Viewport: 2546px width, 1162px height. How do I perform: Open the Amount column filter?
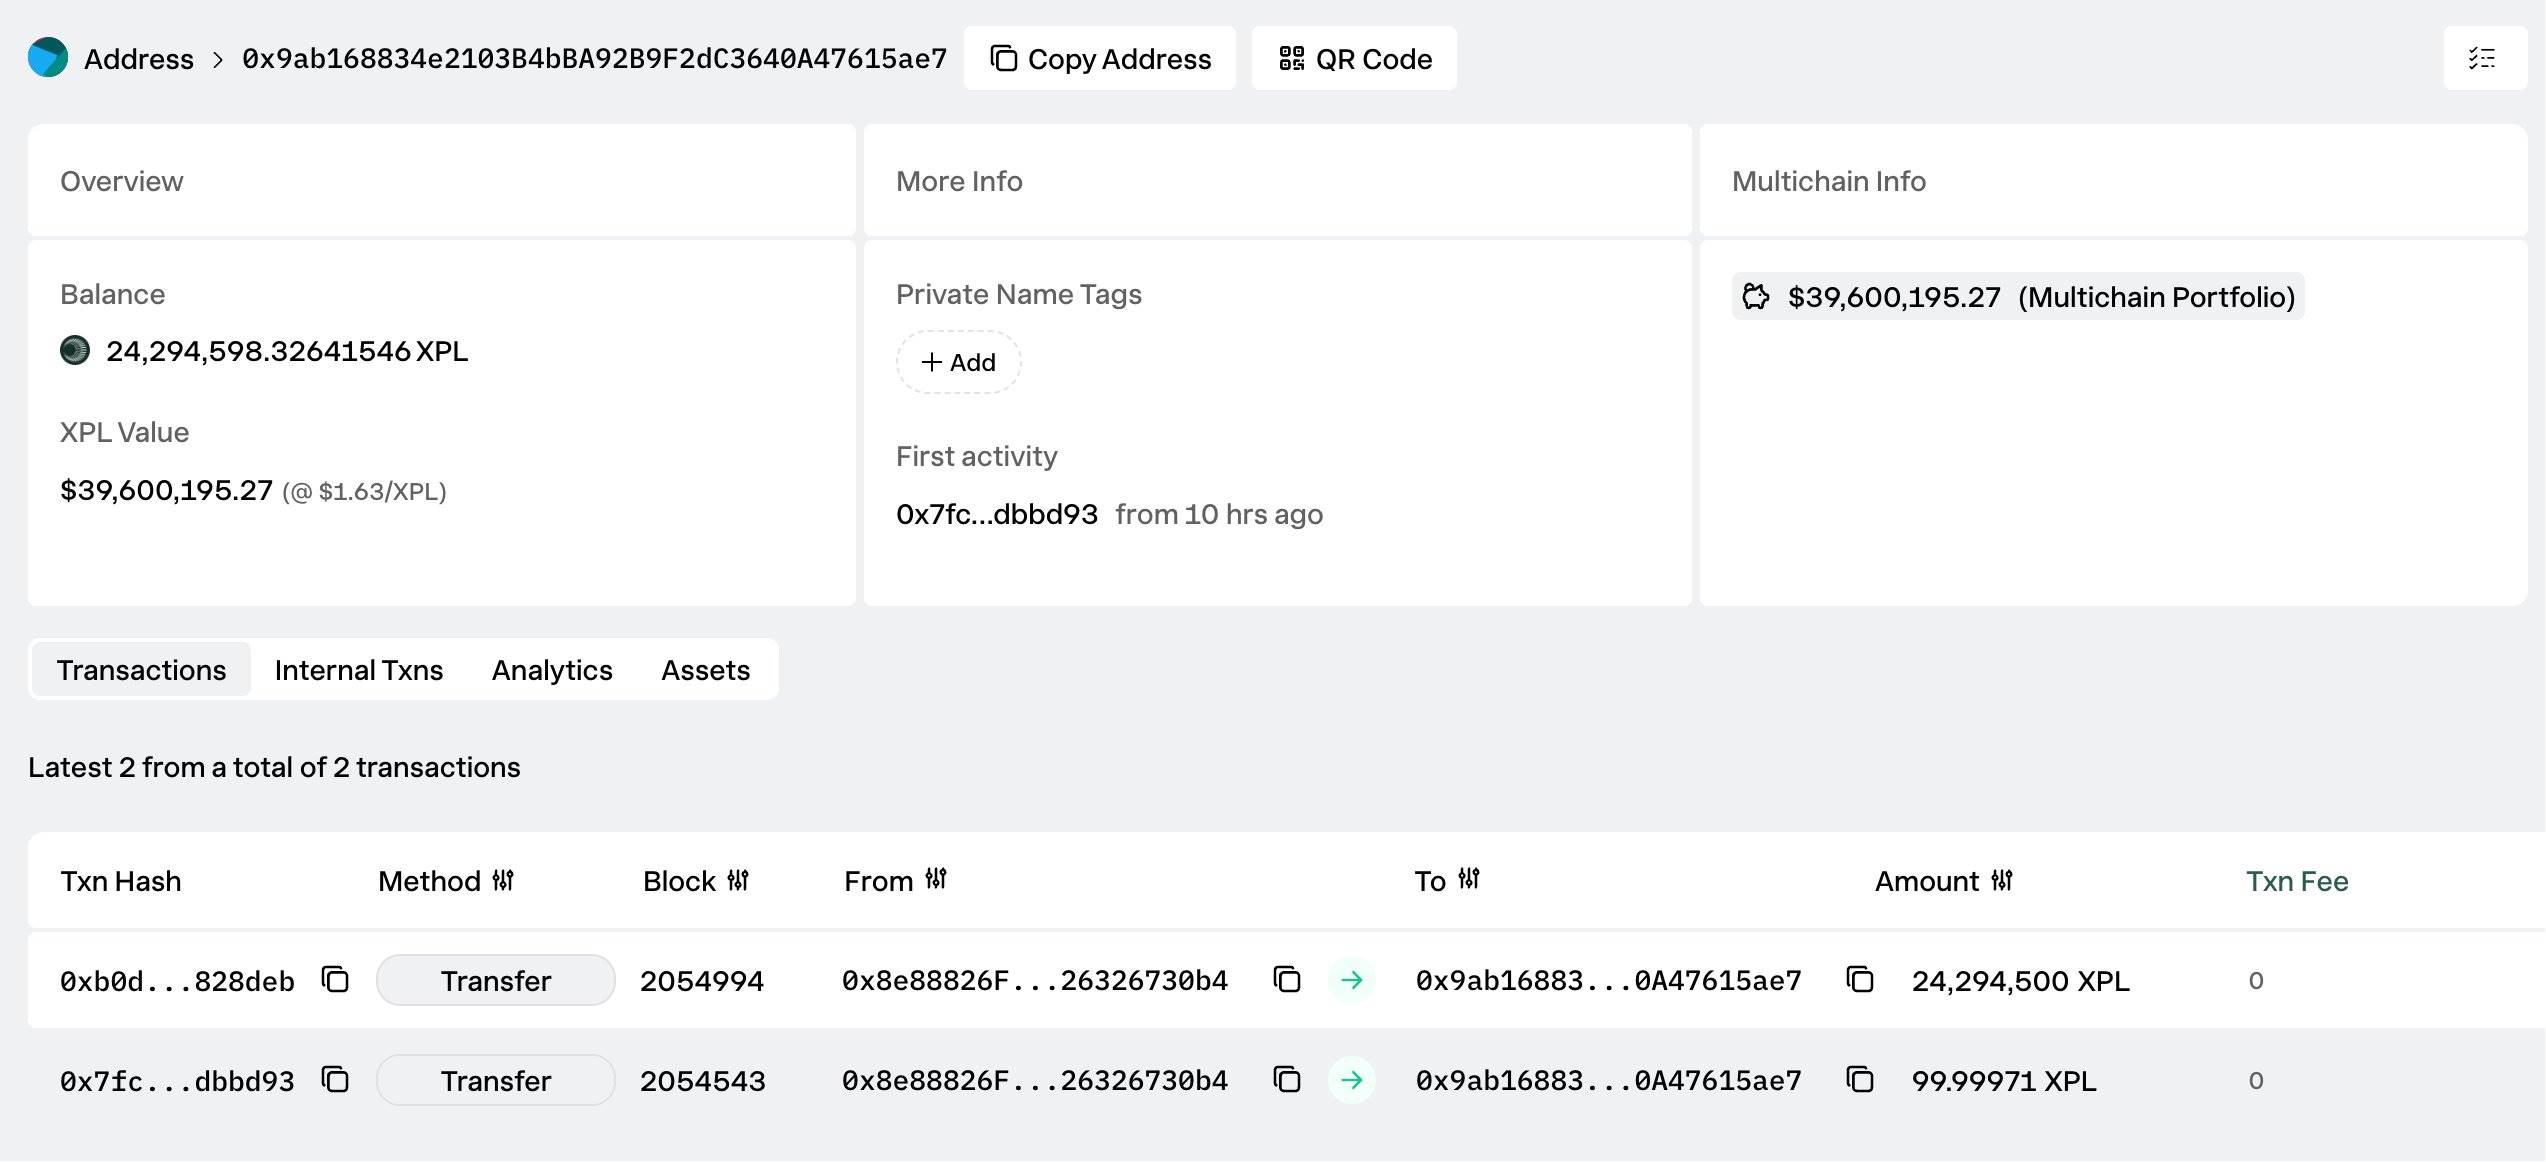point(2002,880)
